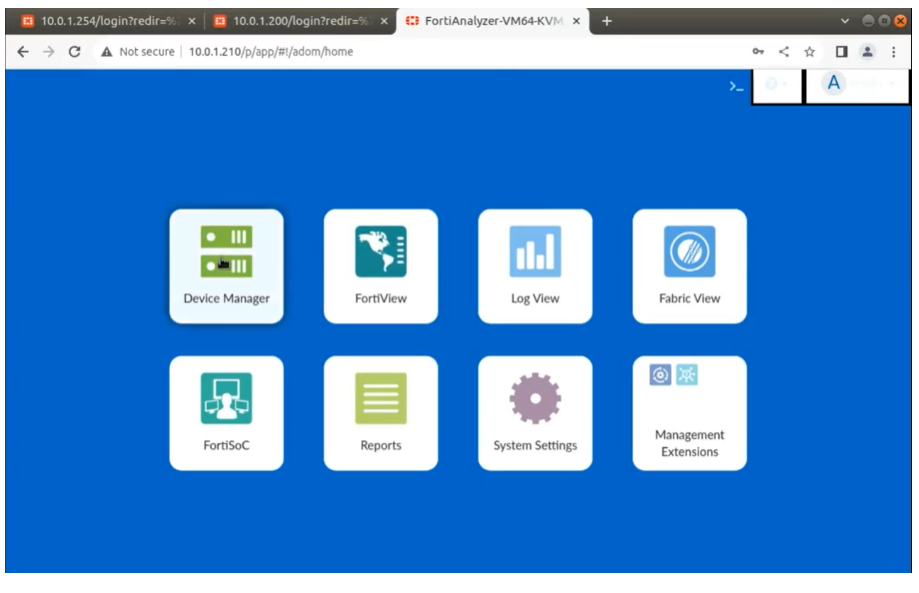
Task: Go back to the previous page
Action: 23,52
